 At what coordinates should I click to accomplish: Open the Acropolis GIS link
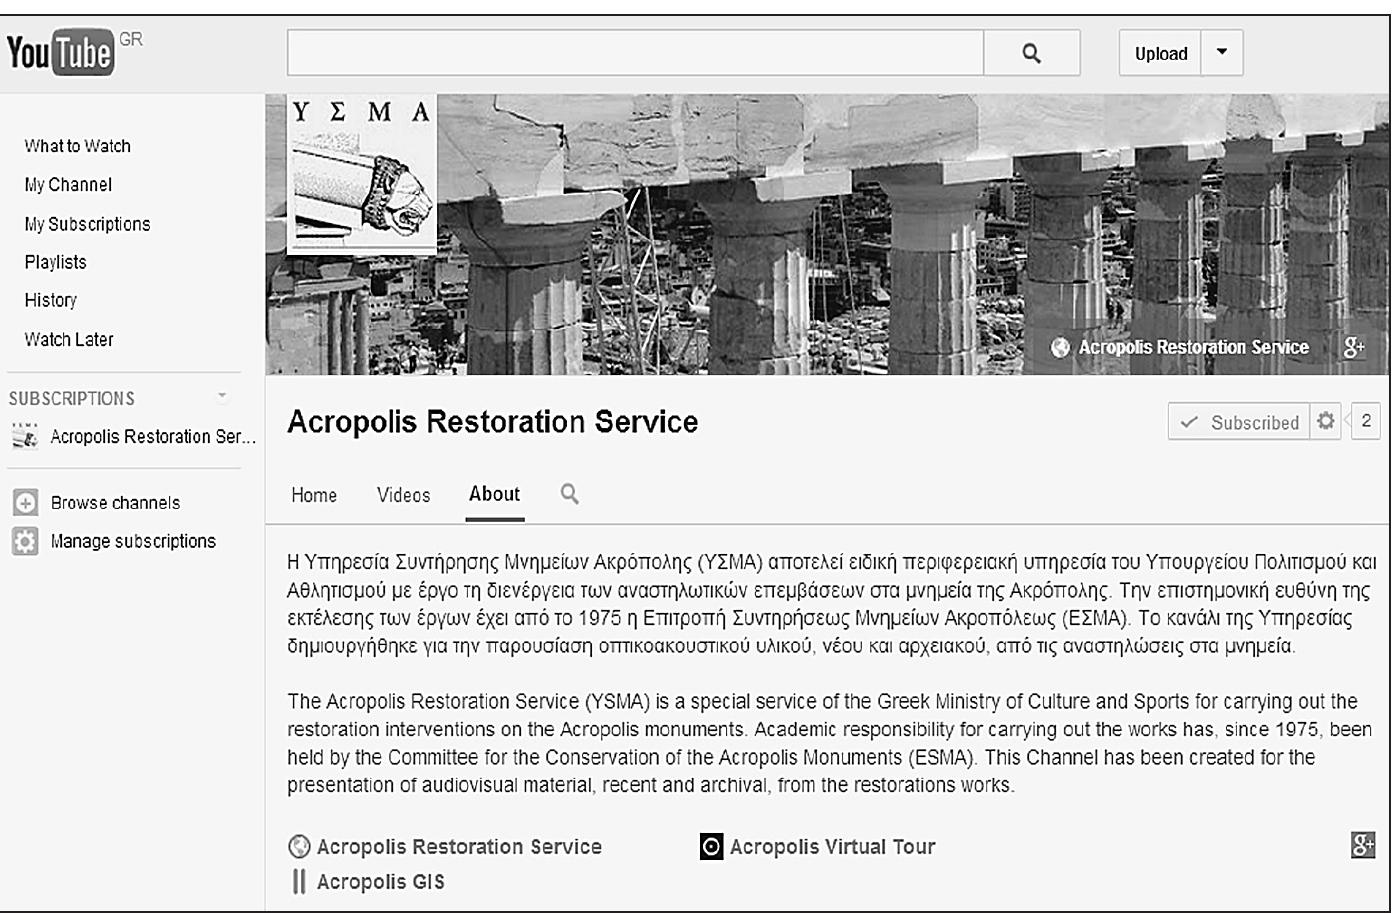(380, 882)
